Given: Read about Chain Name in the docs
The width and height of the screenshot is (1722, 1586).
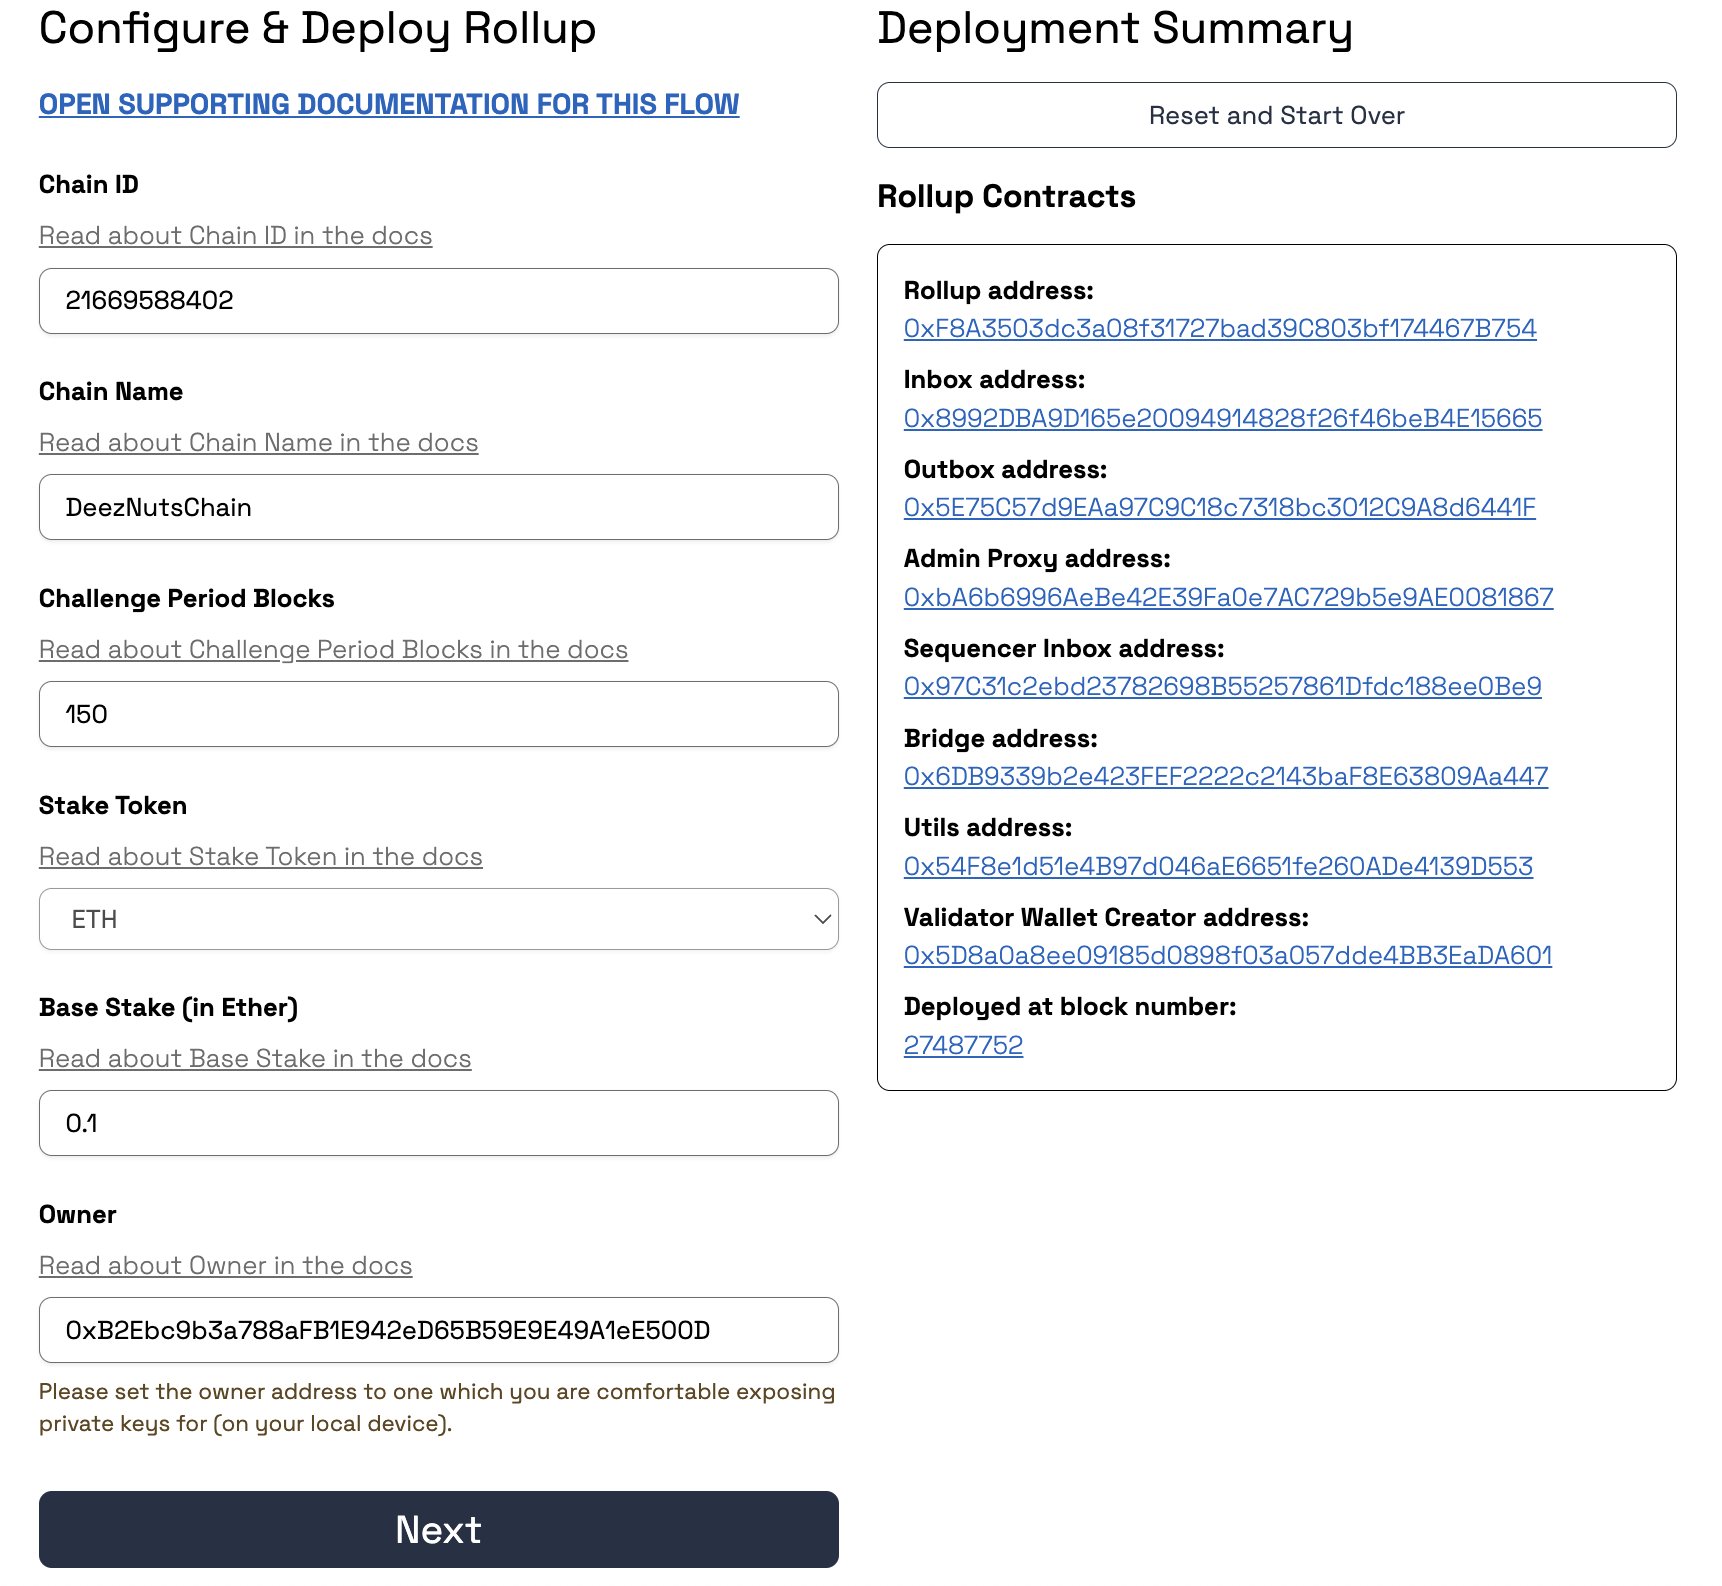Looking at the screenshot, I should 258,442.
